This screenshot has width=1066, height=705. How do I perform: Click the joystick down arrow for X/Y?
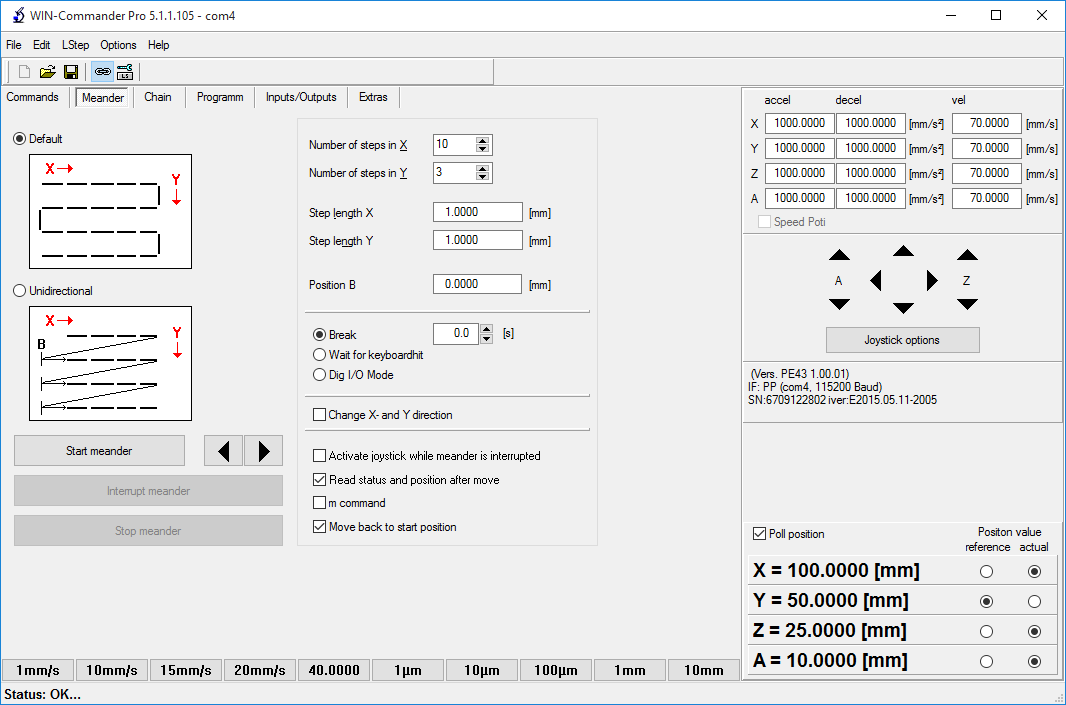(903, 308)
